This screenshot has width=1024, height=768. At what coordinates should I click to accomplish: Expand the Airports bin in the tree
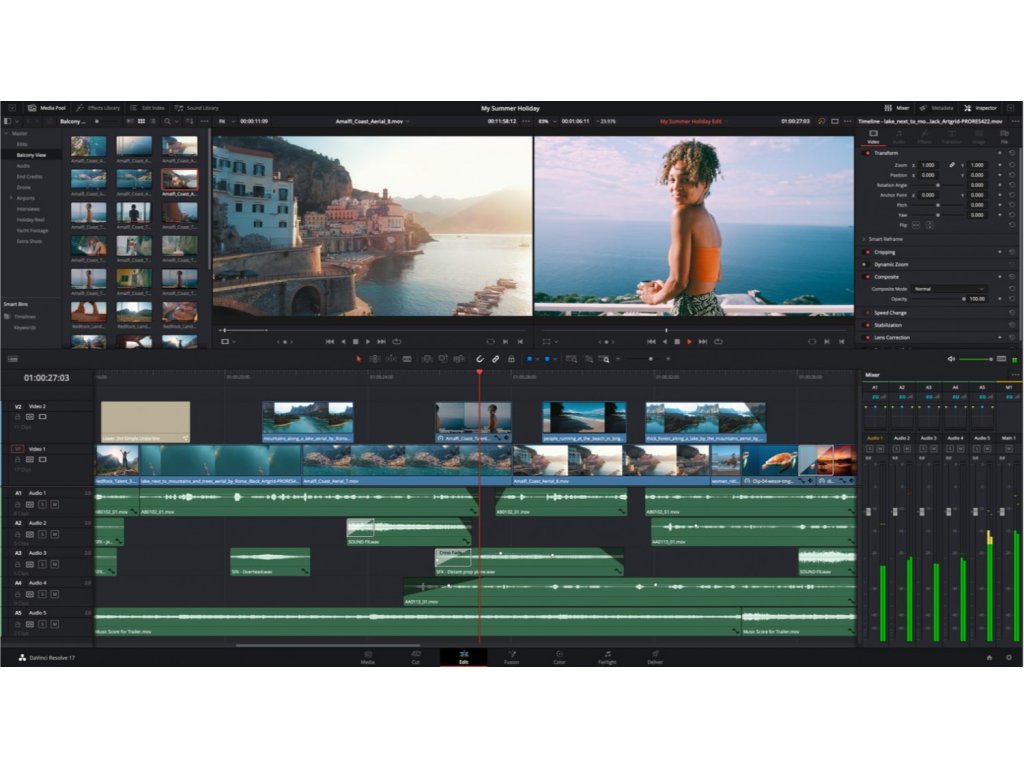[11, 198]
